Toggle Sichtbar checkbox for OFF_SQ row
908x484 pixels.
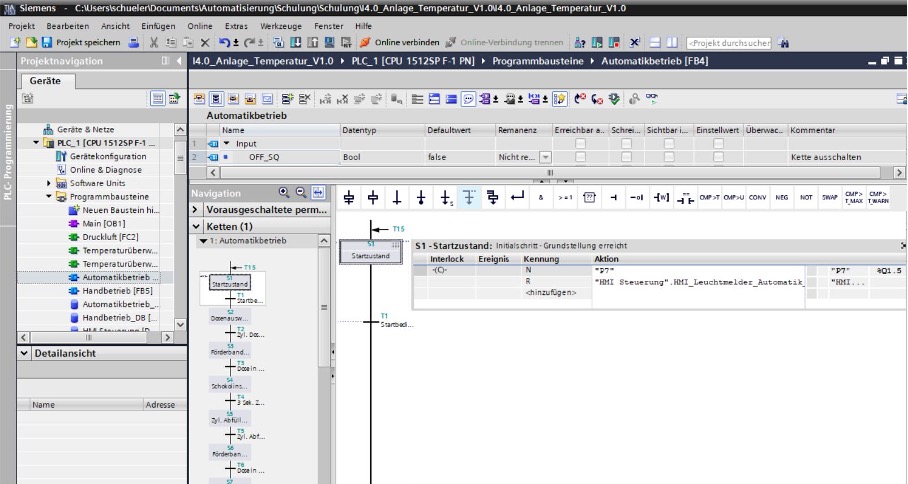[x=668, y=157]
